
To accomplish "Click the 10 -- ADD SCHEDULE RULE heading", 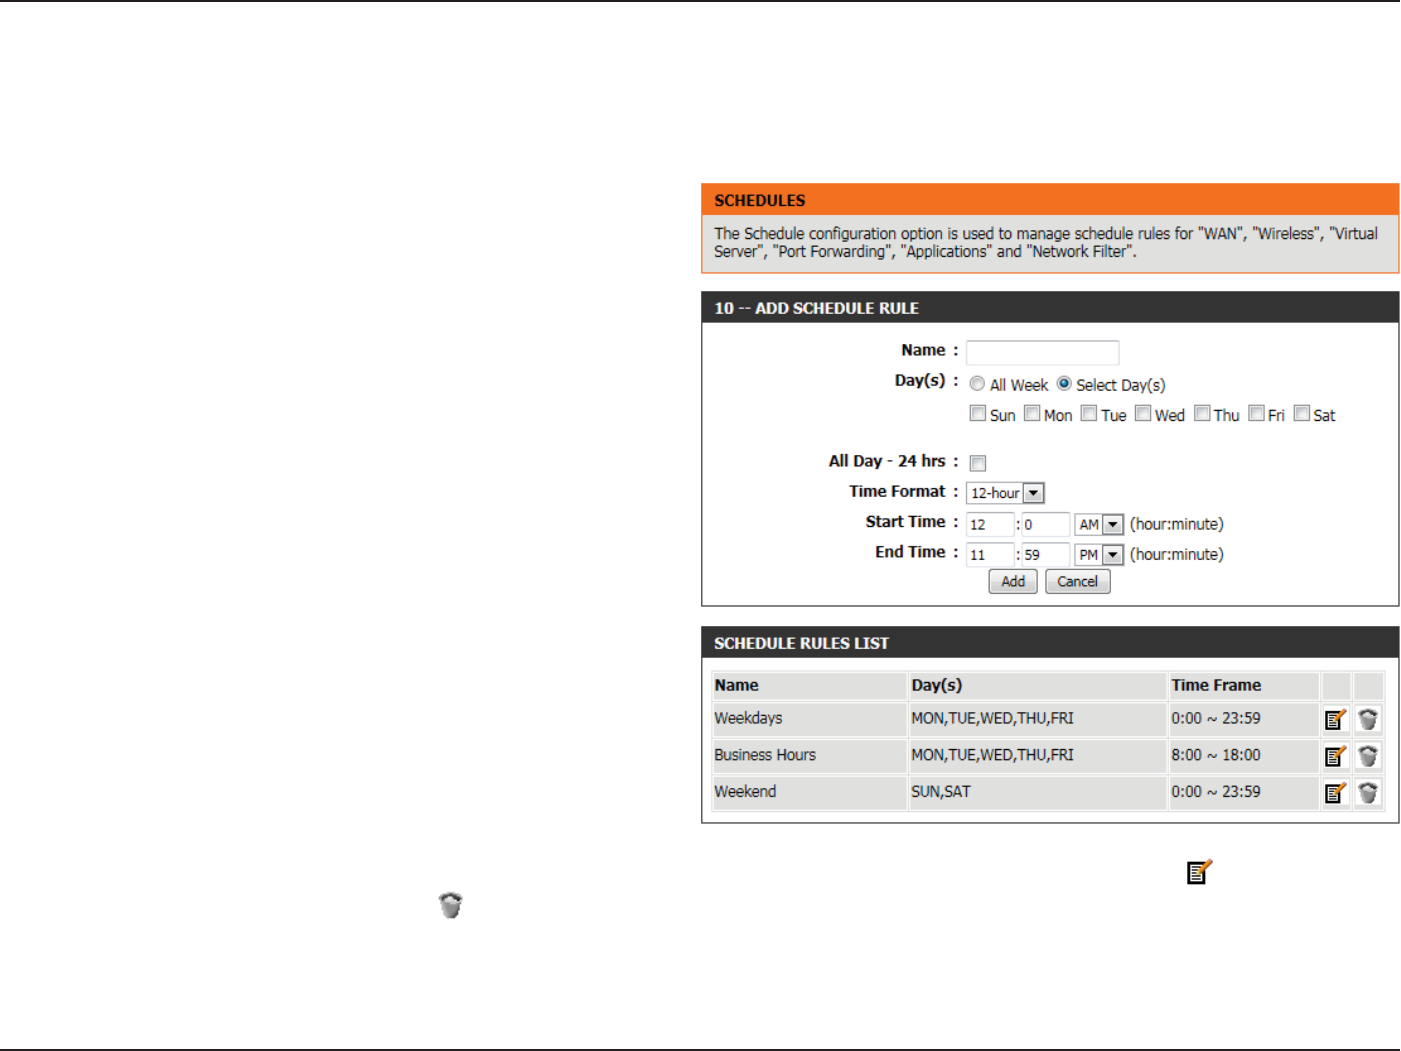I will tap(816, 309).
